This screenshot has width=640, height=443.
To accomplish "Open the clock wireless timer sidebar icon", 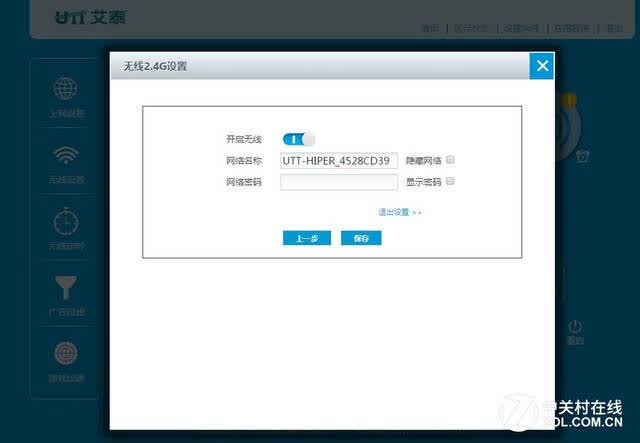I will pos(66,222).
